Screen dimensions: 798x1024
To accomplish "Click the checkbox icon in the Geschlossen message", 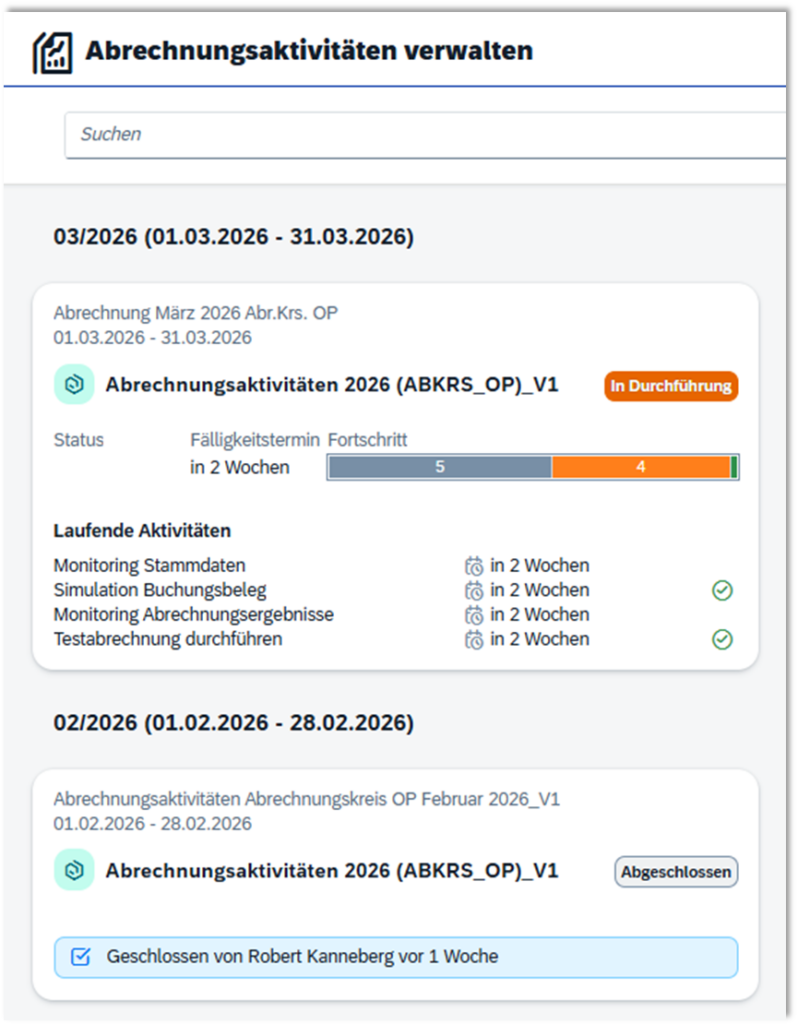I will click(81, 957).
